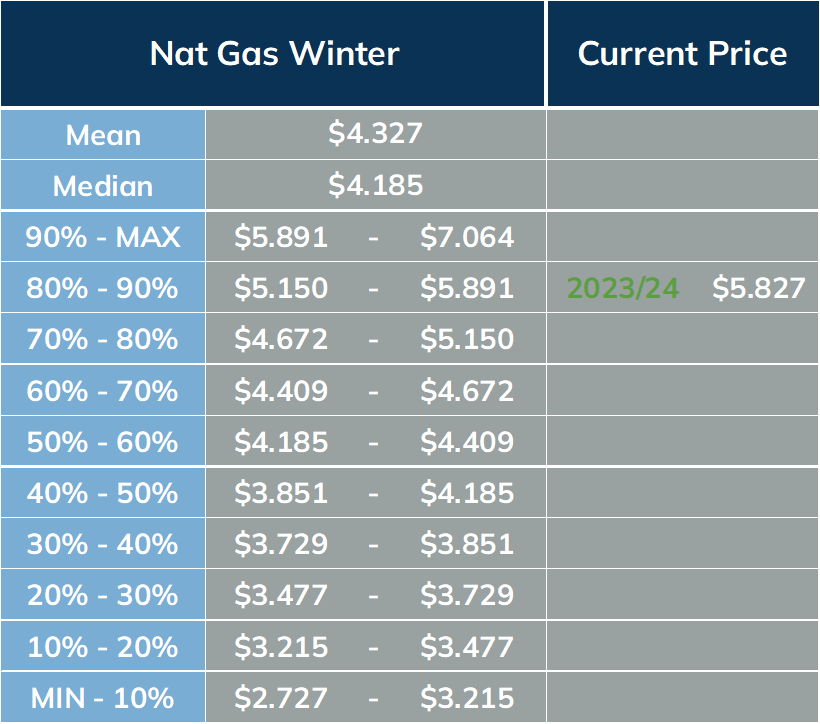Select the 50% - 60% label

coord(102,442)
